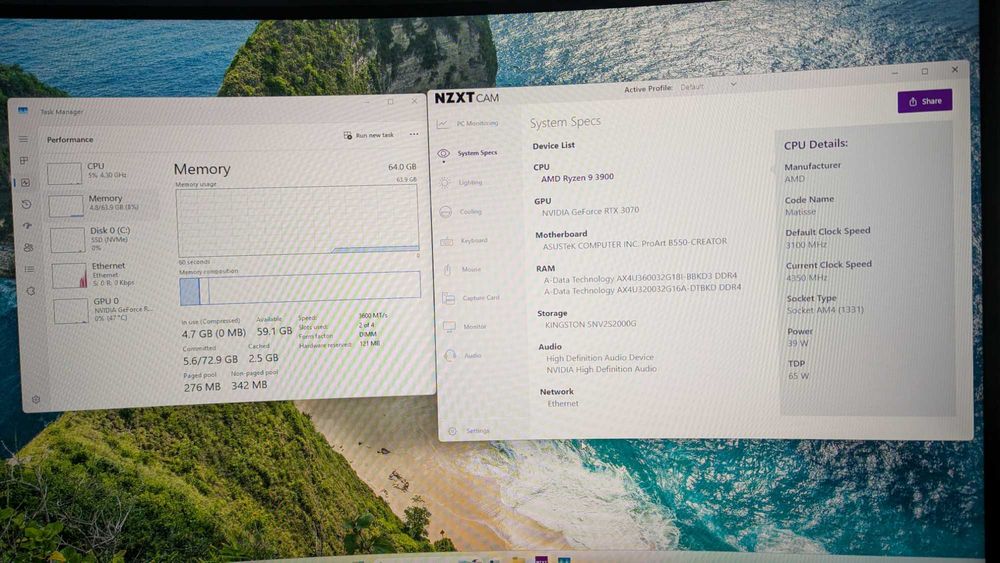Click the Power value 39 W

pyautogui.click(x=797, y=344)
